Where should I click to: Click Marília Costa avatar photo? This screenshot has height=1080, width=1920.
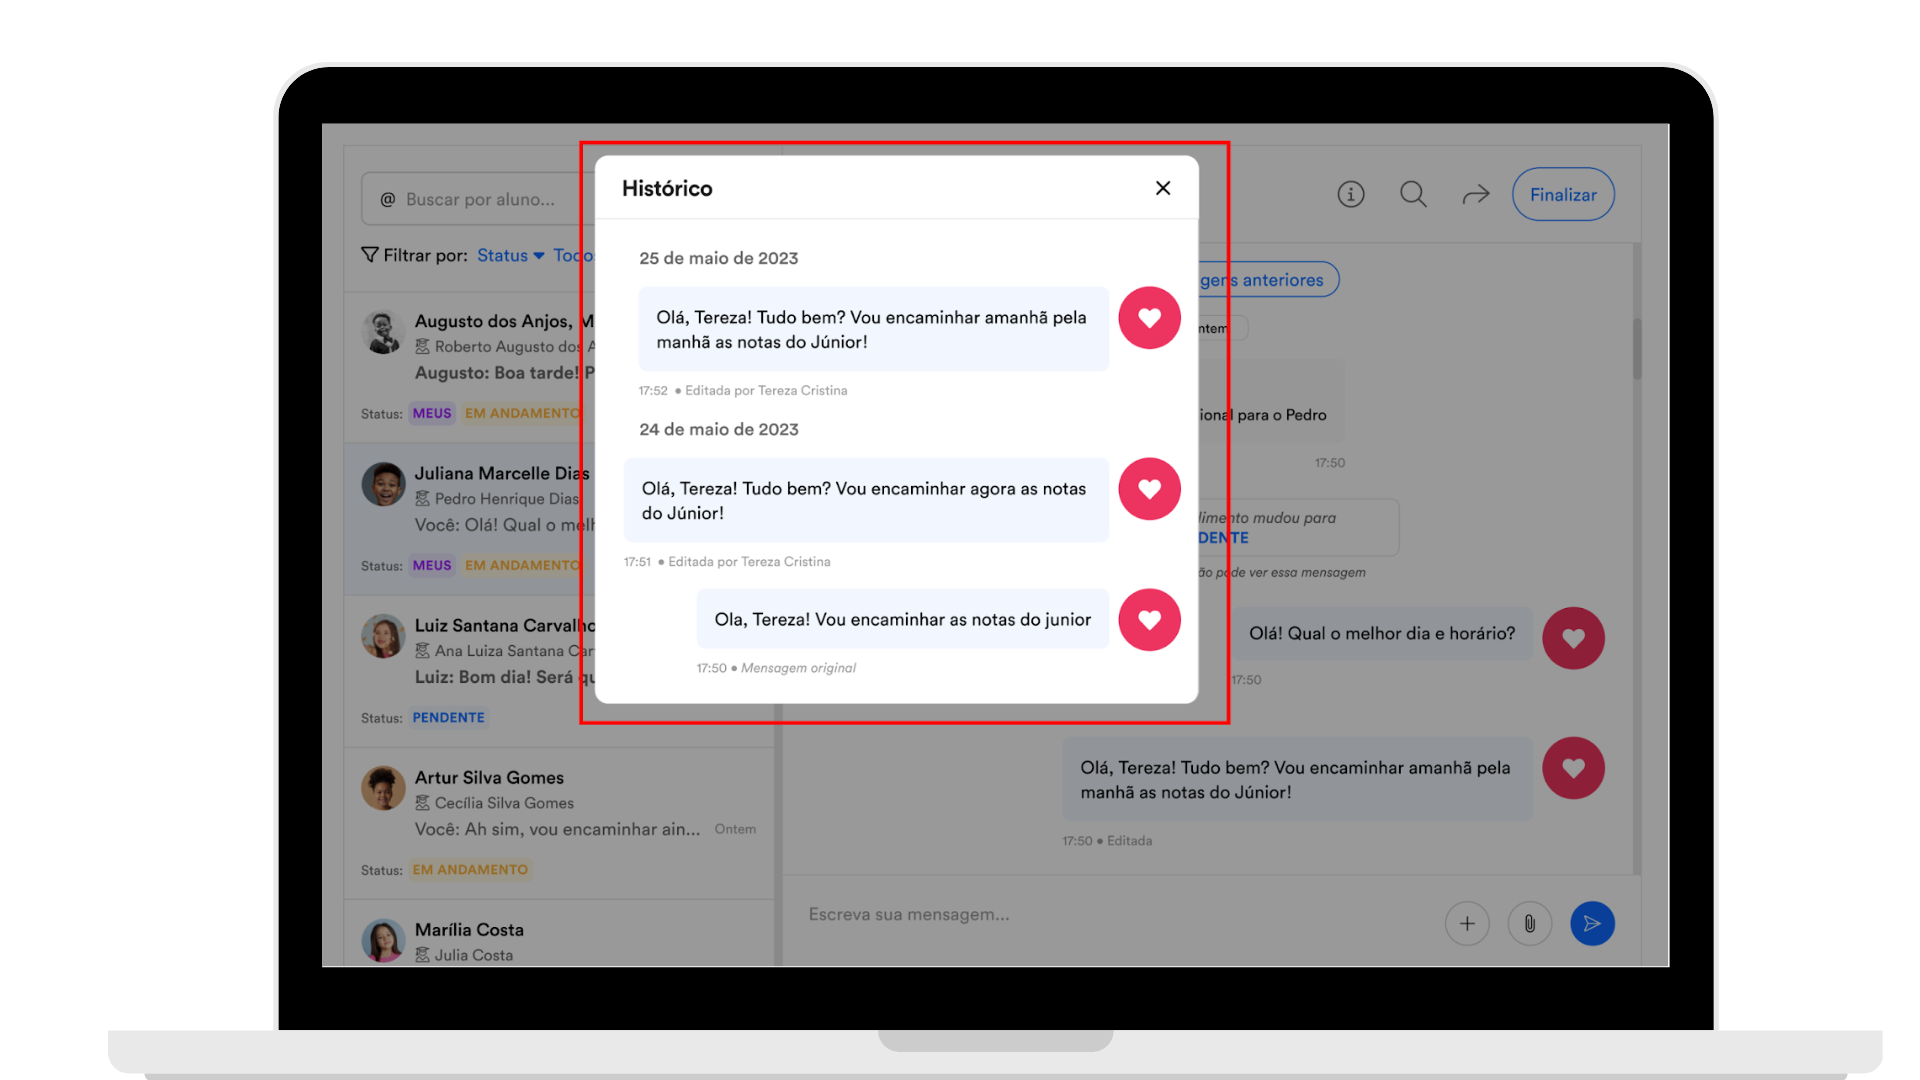[383, 940]
